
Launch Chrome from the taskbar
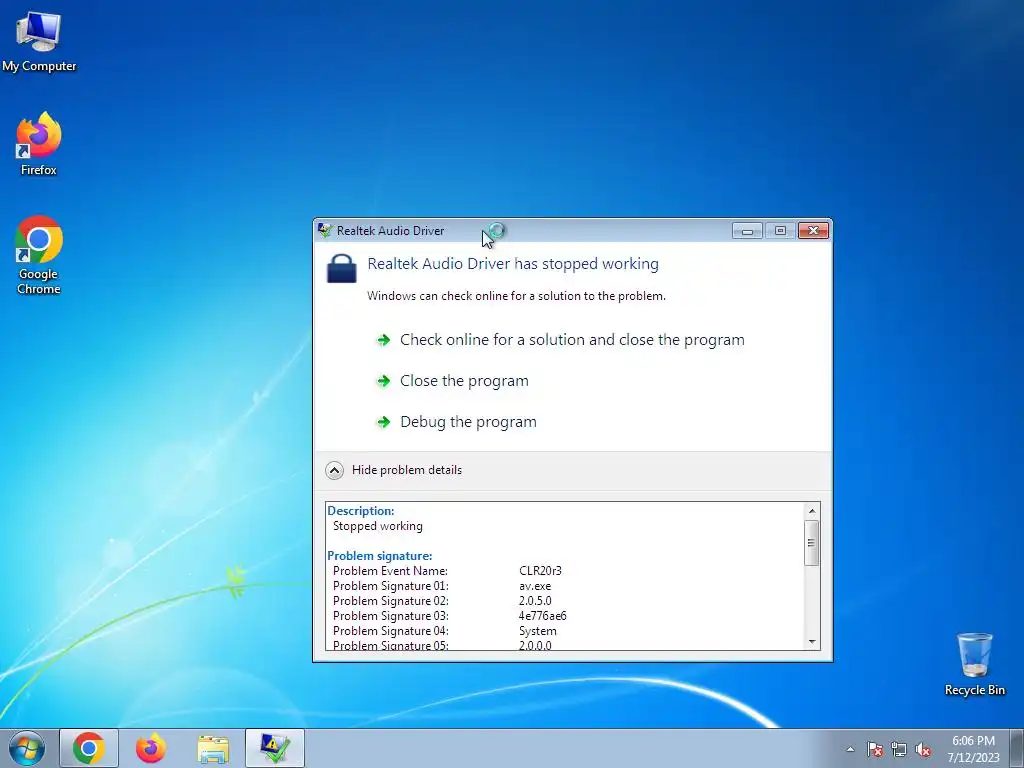tap(89, 748)
